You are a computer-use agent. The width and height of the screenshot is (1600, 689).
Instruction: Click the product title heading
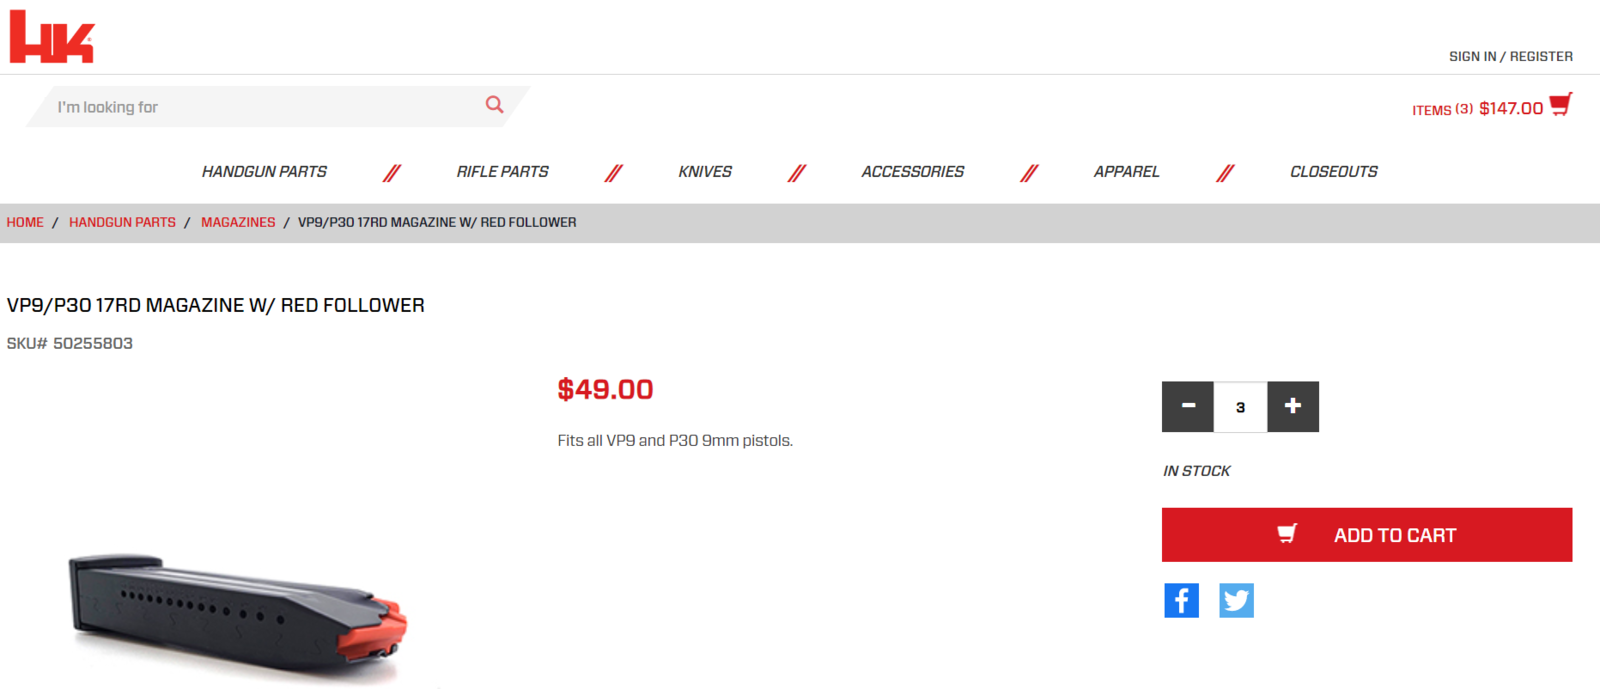pos(216,305)
